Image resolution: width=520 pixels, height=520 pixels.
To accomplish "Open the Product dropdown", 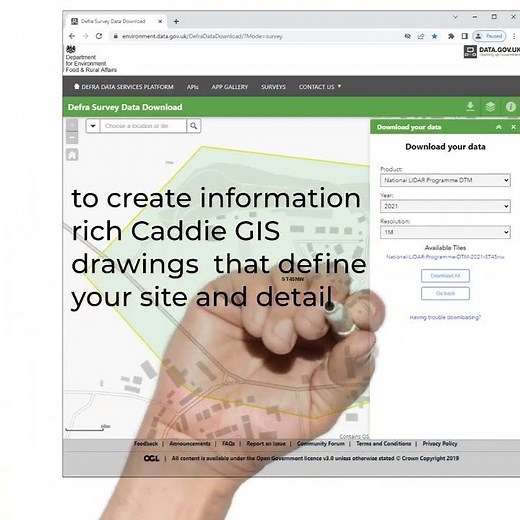I will 445,180.
